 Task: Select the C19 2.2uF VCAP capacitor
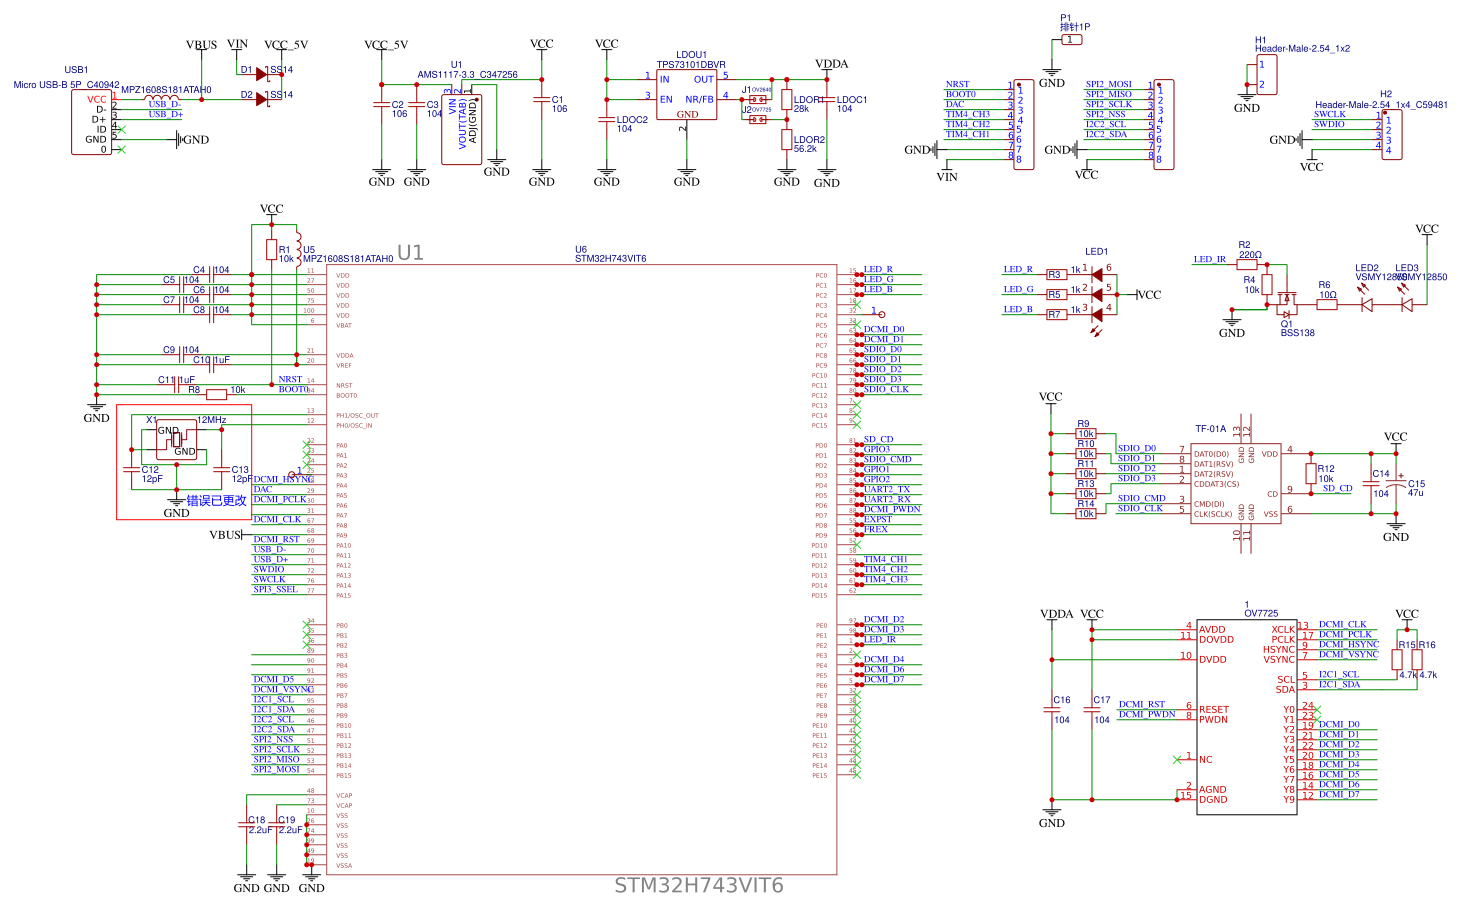tap(277, 824)
